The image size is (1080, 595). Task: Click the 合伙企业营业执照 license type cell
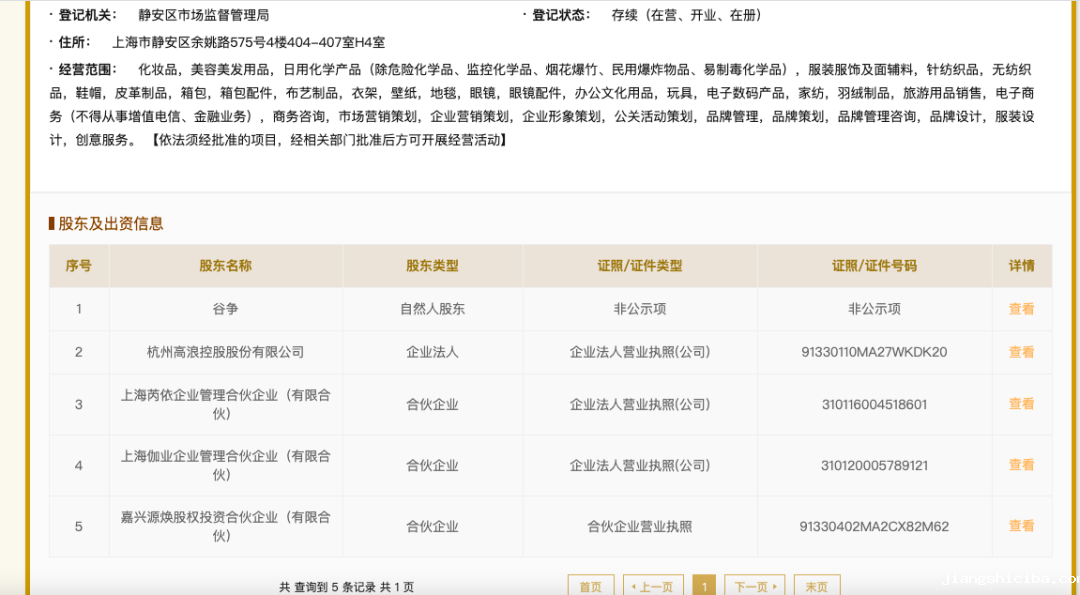pos(640,527)
